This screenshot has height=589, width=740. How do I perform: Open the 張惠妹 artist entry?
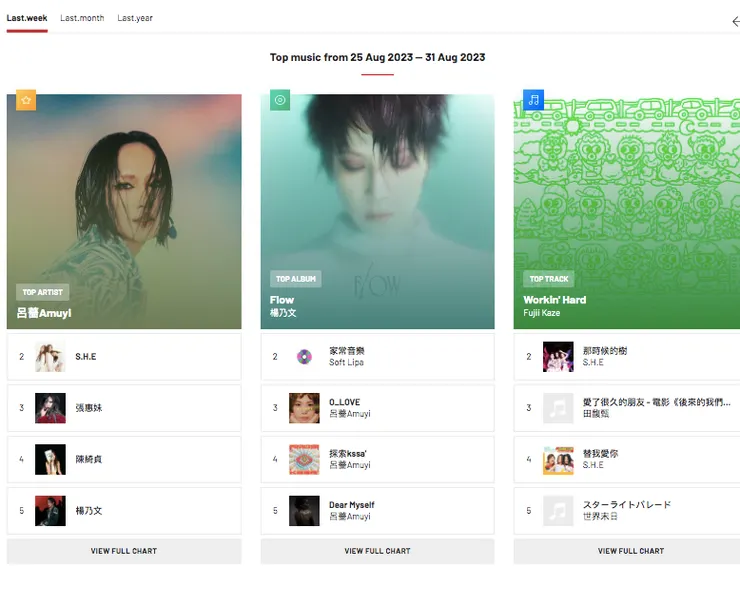(x=89, y=408)
